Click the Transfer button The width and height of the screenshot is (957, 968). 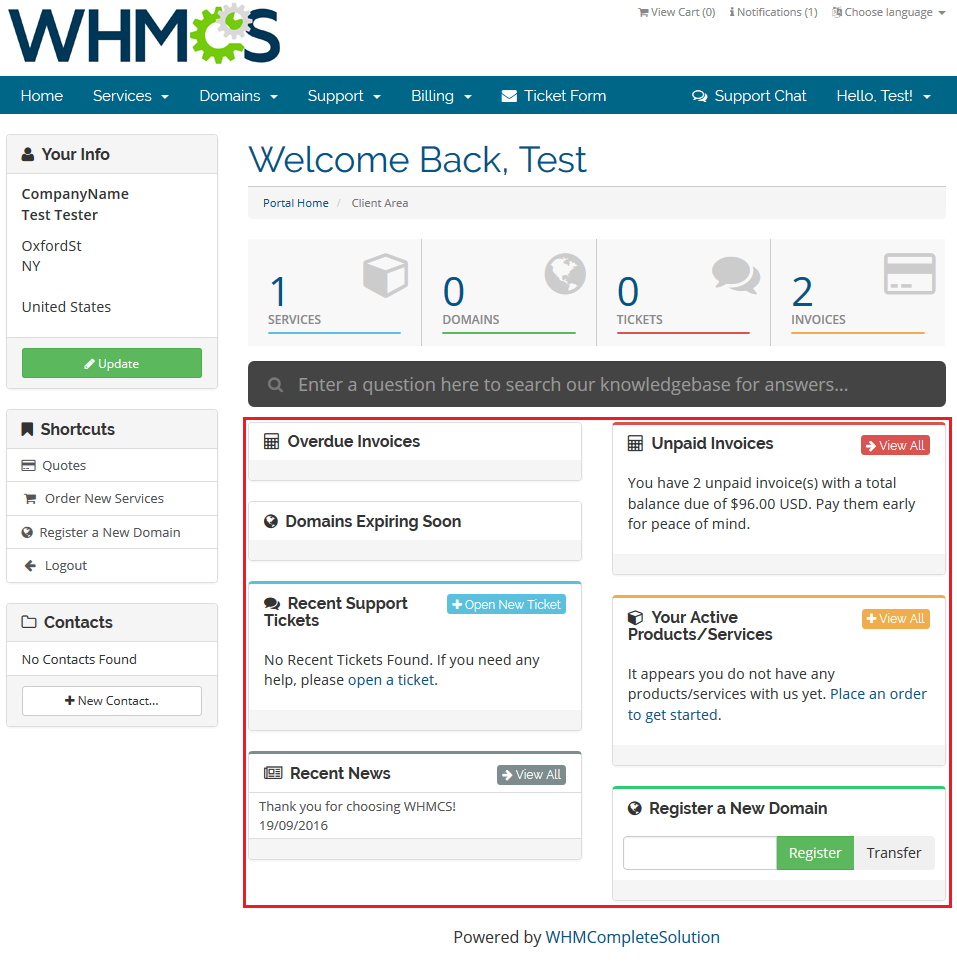tap(894, 853)
